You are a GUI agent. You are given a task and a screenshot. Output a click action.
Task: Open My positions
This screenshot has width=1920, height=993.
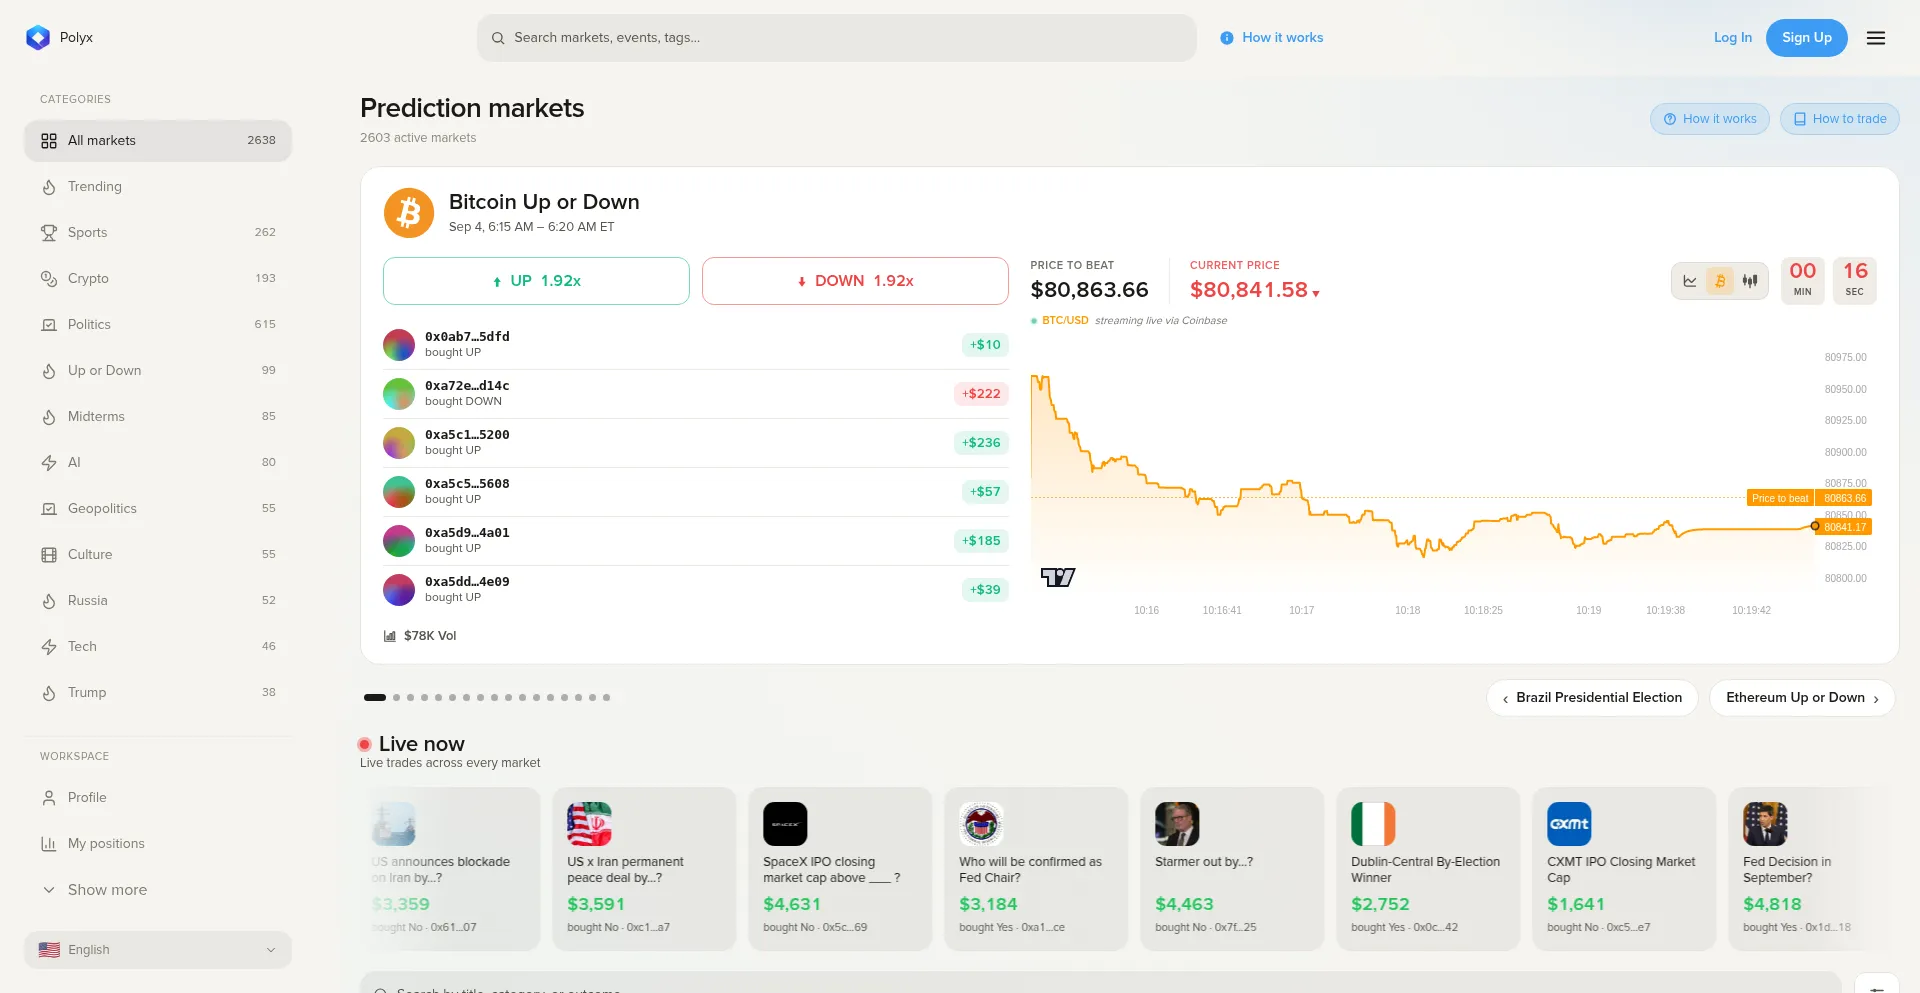click(158, 844)
